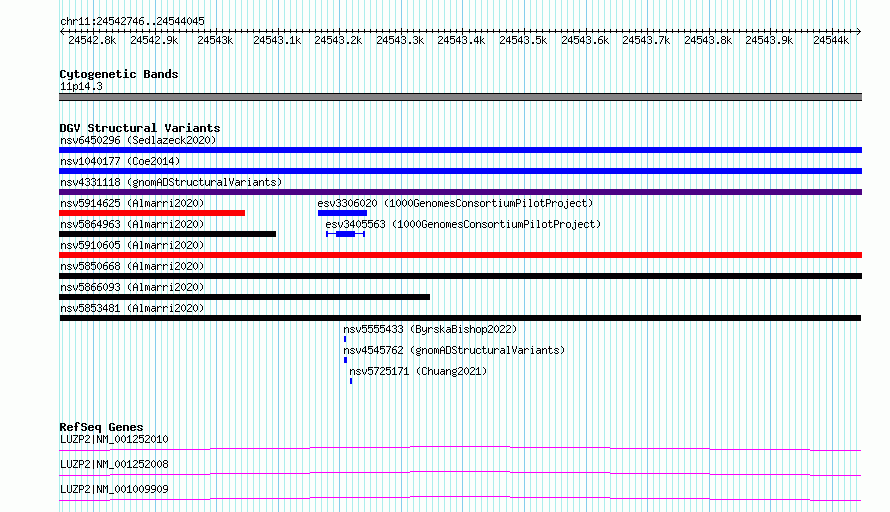Screen dimensions: 890x512
Task: Open esv3306020 1000GenomesConsortiumPilotProject label
Action: pyautogui.click(x=455, y=203)
